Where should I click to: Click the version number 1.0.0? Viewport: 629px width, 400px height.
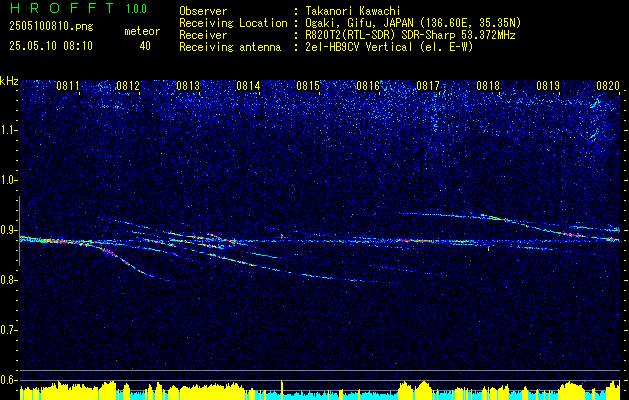[x=136, y=9]
